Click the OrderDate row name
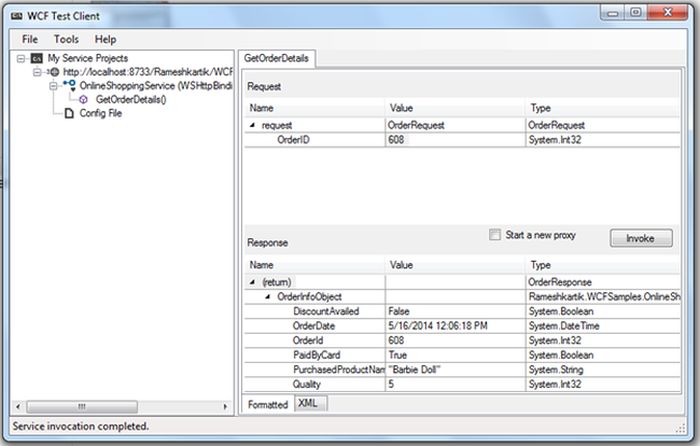This screenshot has height=446, width=700. (x=314, y=326)
